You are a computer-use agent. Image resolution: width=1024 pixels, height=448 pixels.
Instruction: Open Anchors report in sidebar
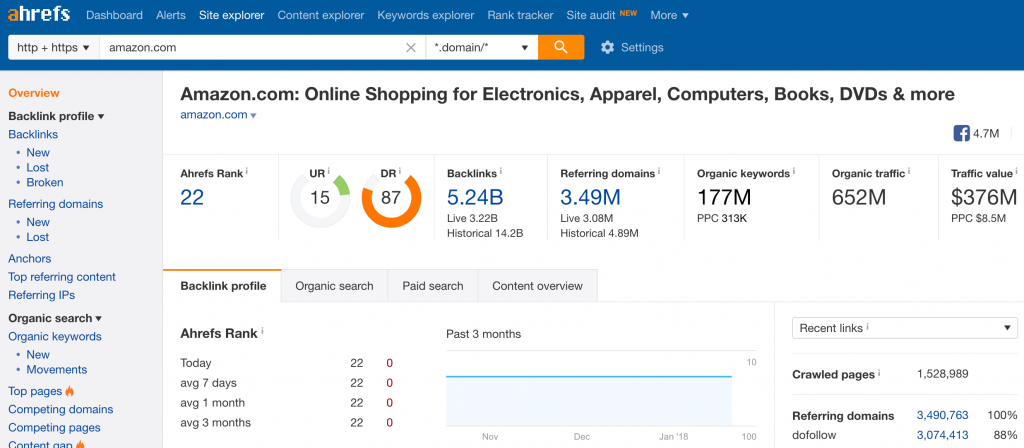(29, 259)
